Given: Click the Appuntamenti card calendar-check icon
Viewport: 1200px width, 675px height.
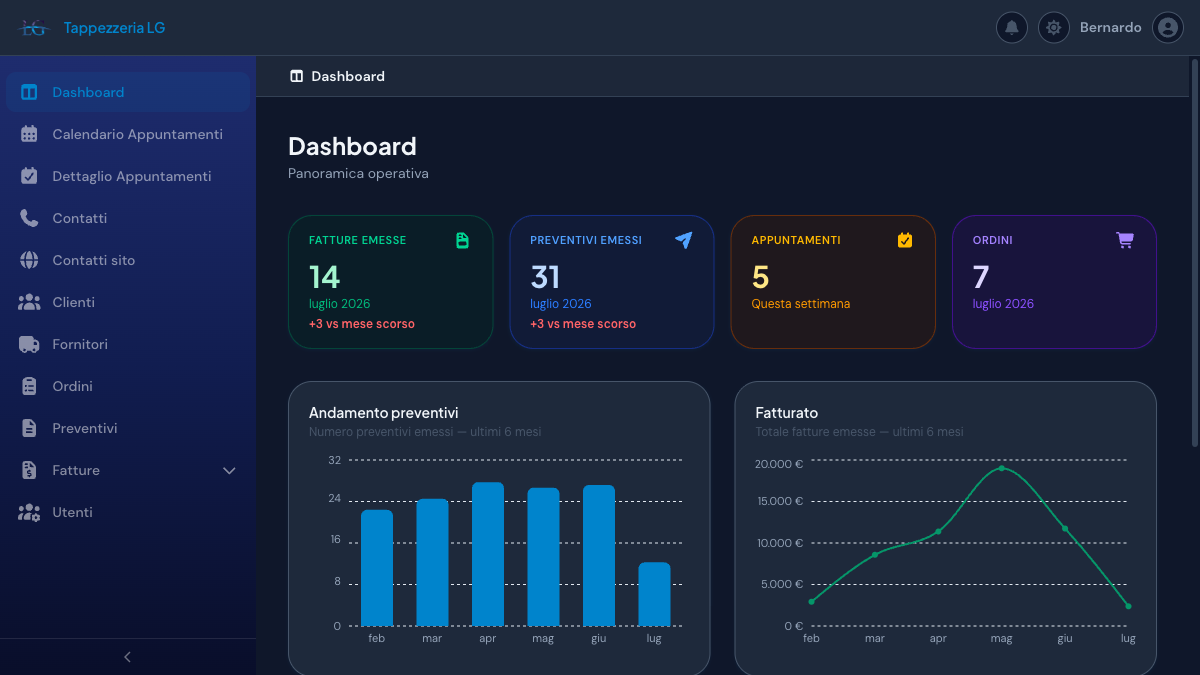Looking at the screenshot, I should pyautogui.click(x=905, y=240).
